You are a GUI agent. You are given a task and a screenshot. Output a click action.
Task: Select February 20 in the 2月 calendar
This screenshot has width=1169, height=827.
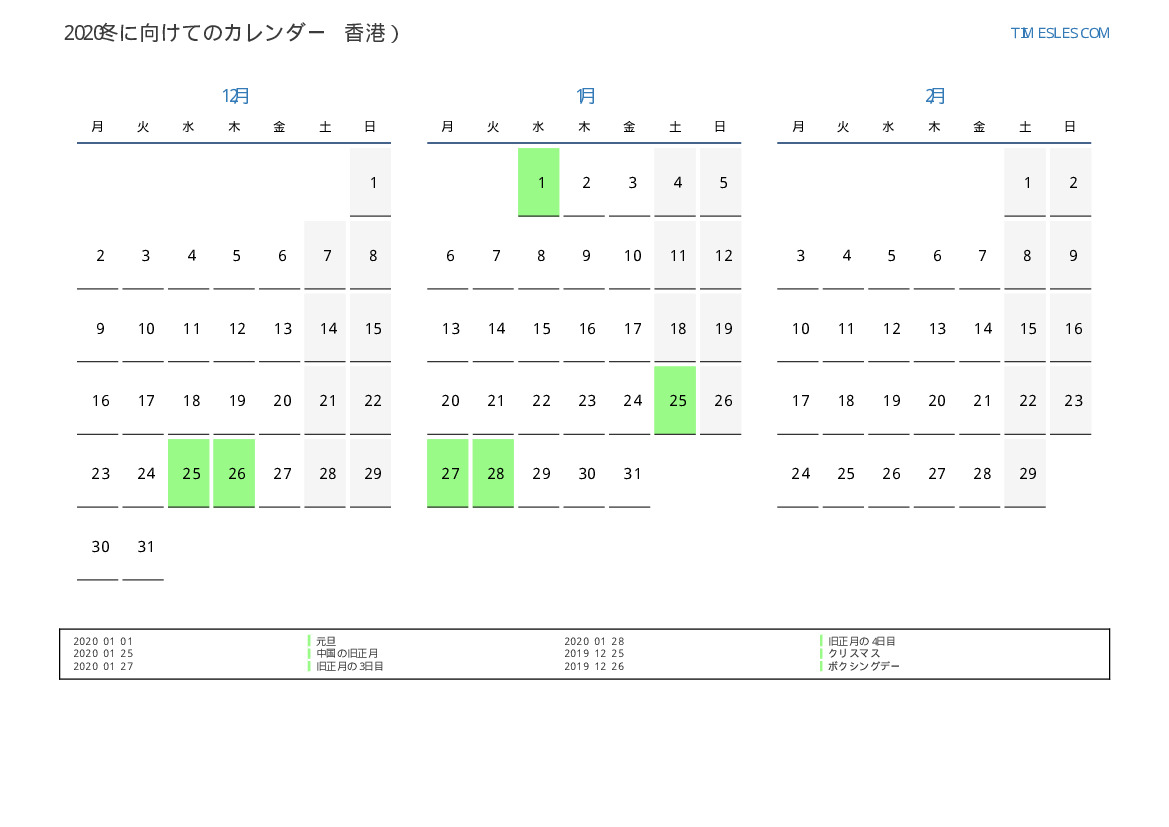click(x=934, y=401)
